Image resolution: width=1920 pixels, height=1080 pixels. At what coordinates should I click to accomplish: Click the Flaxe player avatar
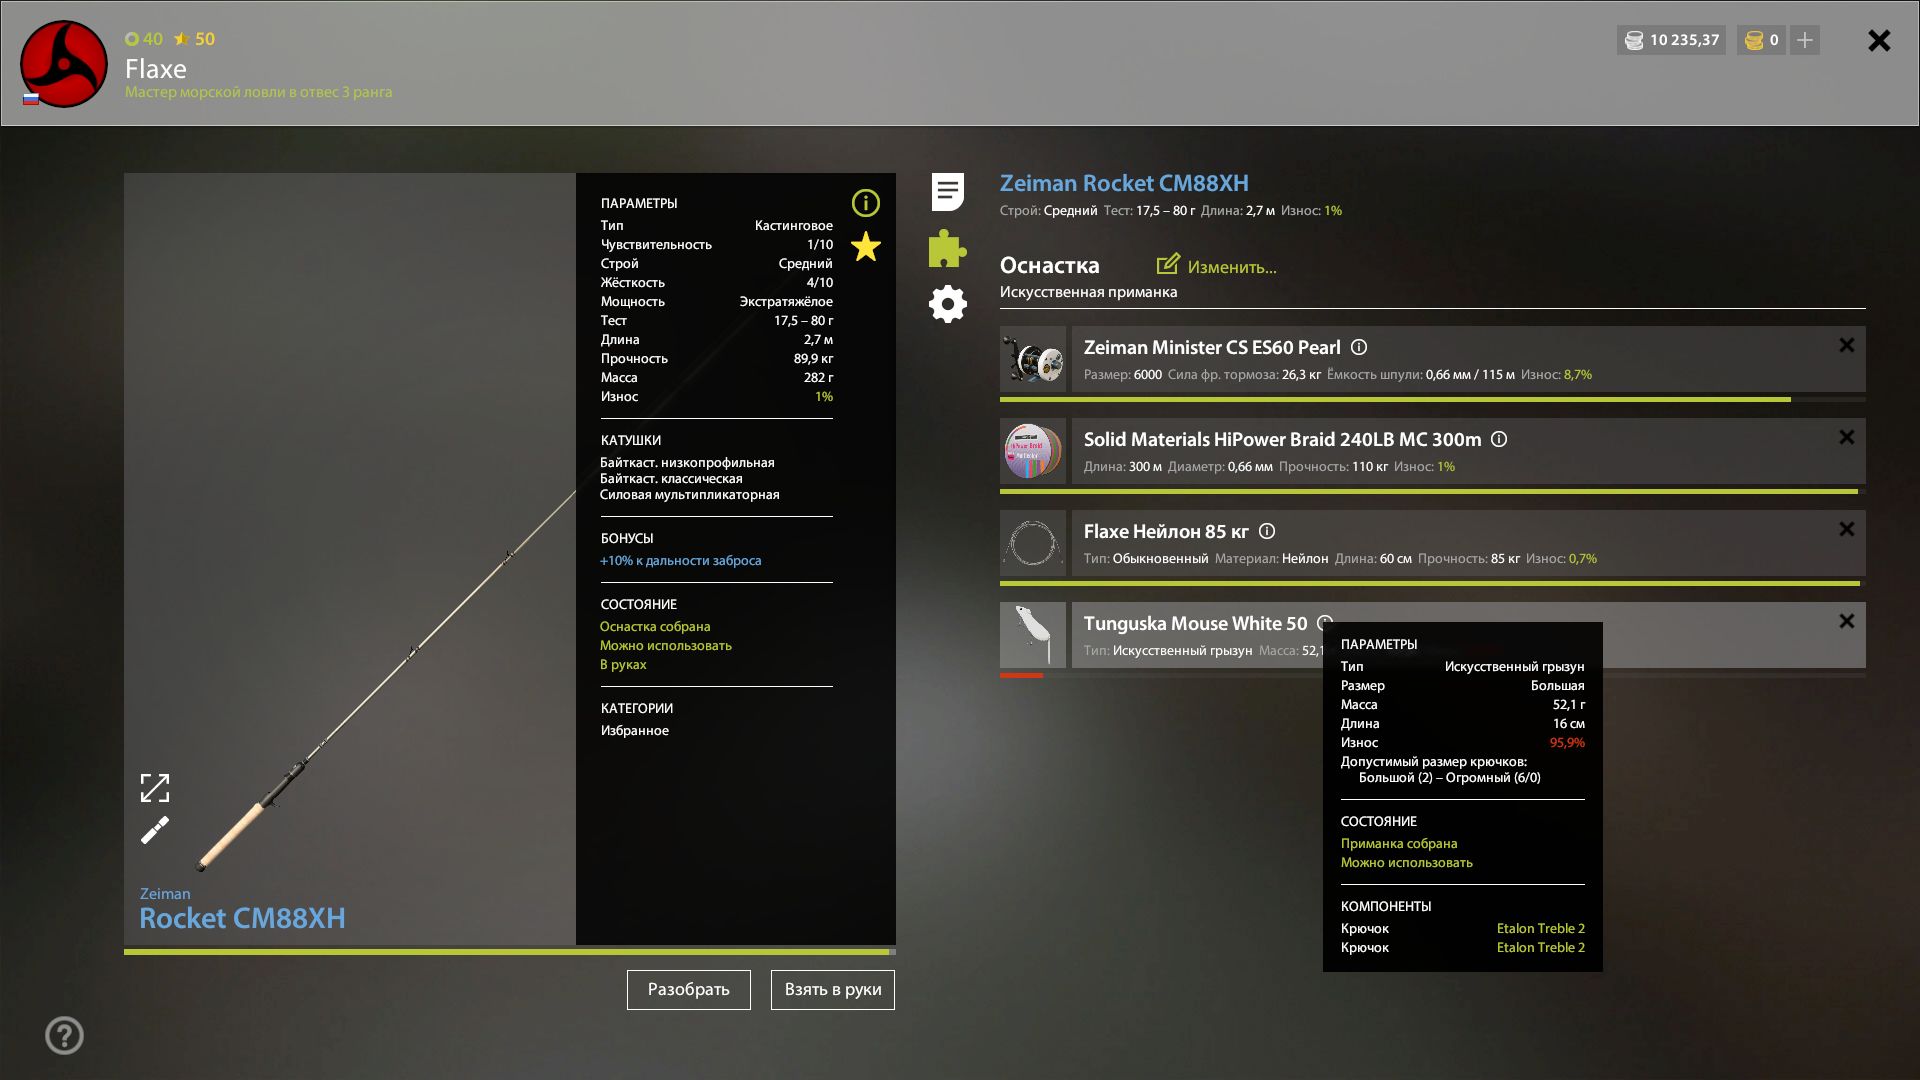click(x=64, y=64)
